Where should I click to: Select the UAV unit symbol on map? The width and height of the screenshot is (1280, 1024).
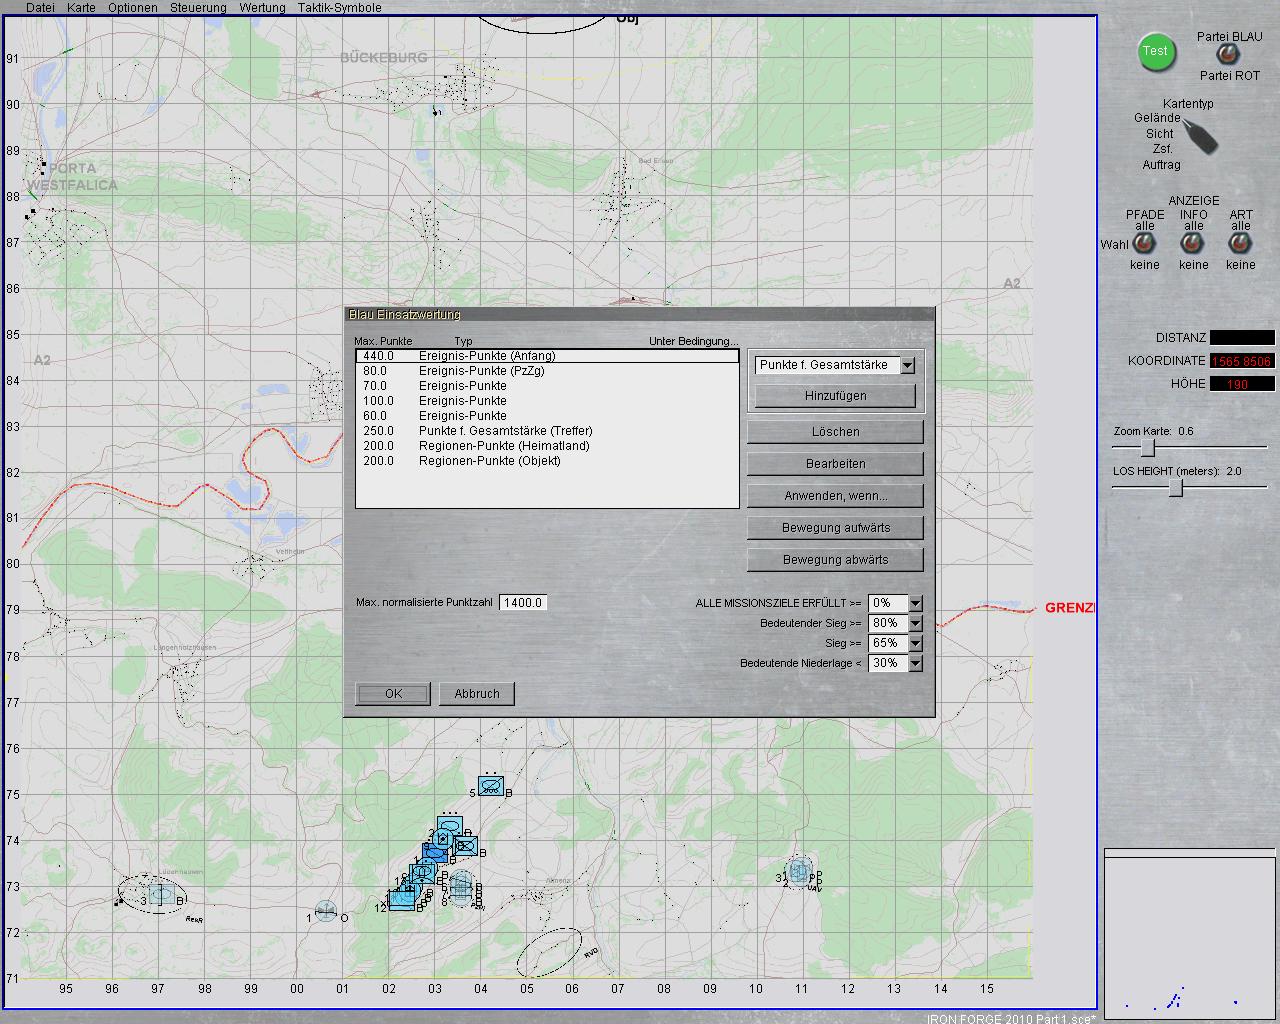(799, 872)
